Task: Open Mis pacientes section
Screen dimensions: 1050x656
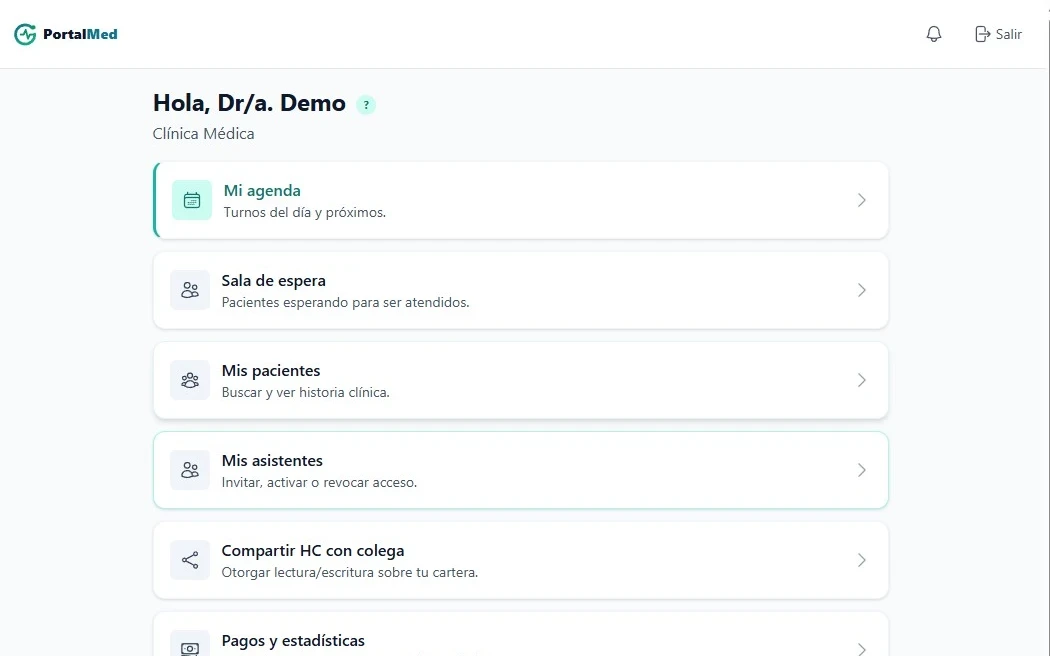Action: 271,370
